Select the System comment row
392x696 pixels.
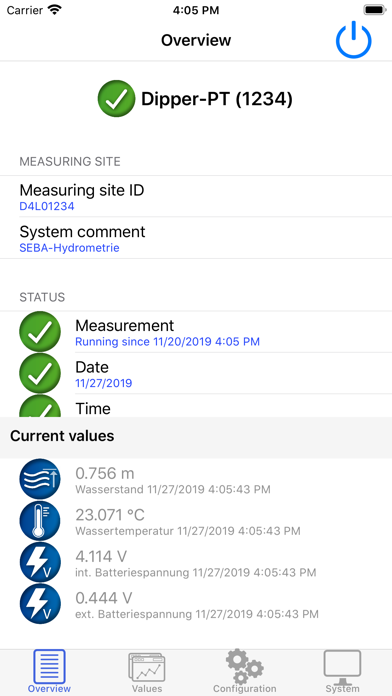pos(196,238)
